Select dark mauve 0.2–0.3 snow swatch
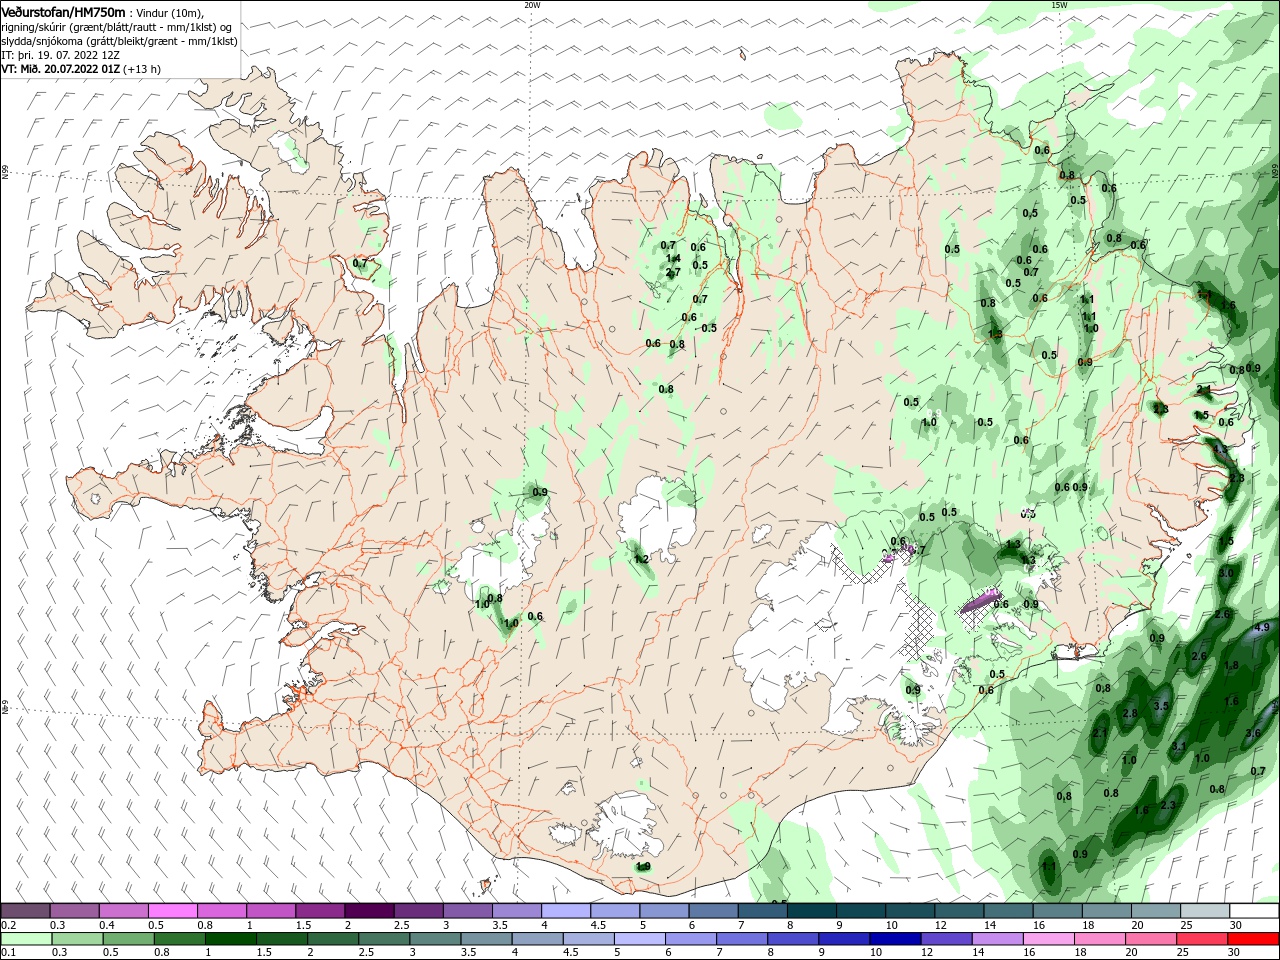 (x=25, y=911)
